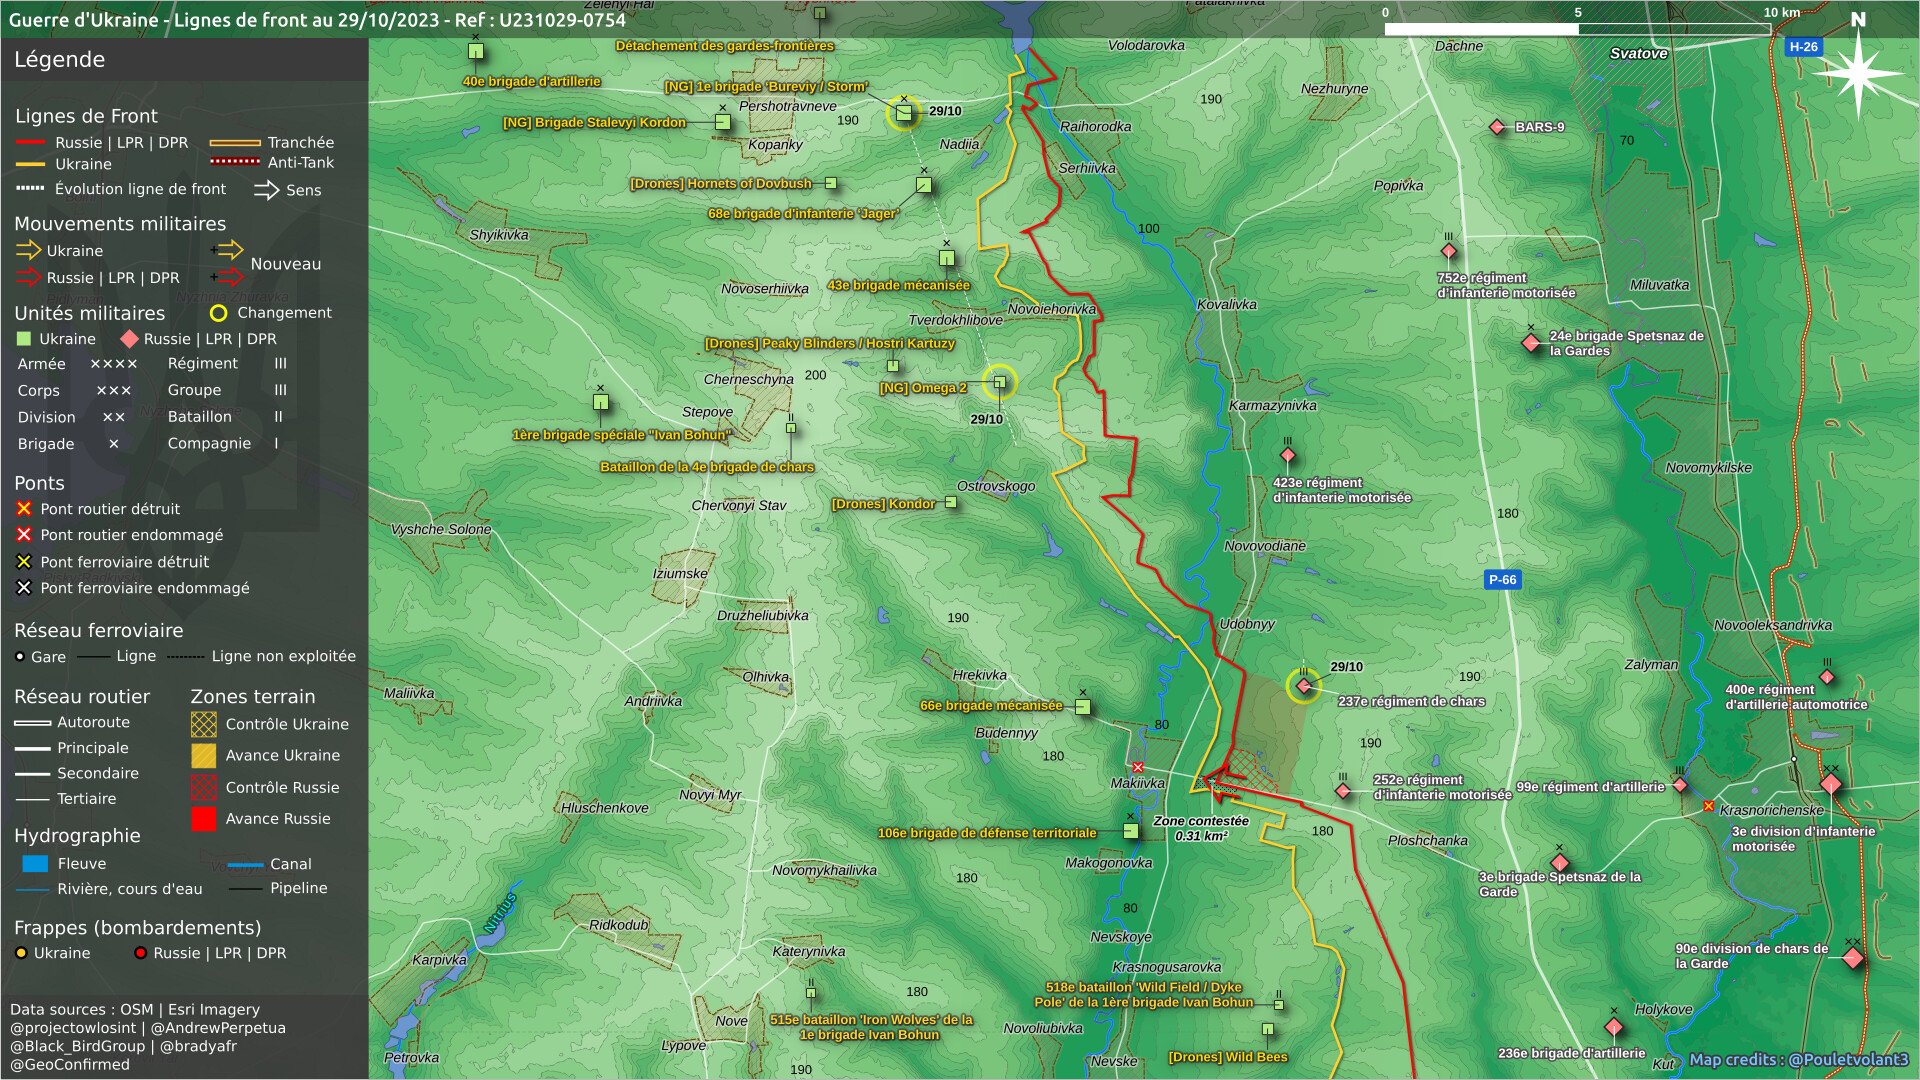Click the damaged road bridge icon near Makiivka
The width and height of the screenshot is (1920, 1080).
[x=1138, y=767]
